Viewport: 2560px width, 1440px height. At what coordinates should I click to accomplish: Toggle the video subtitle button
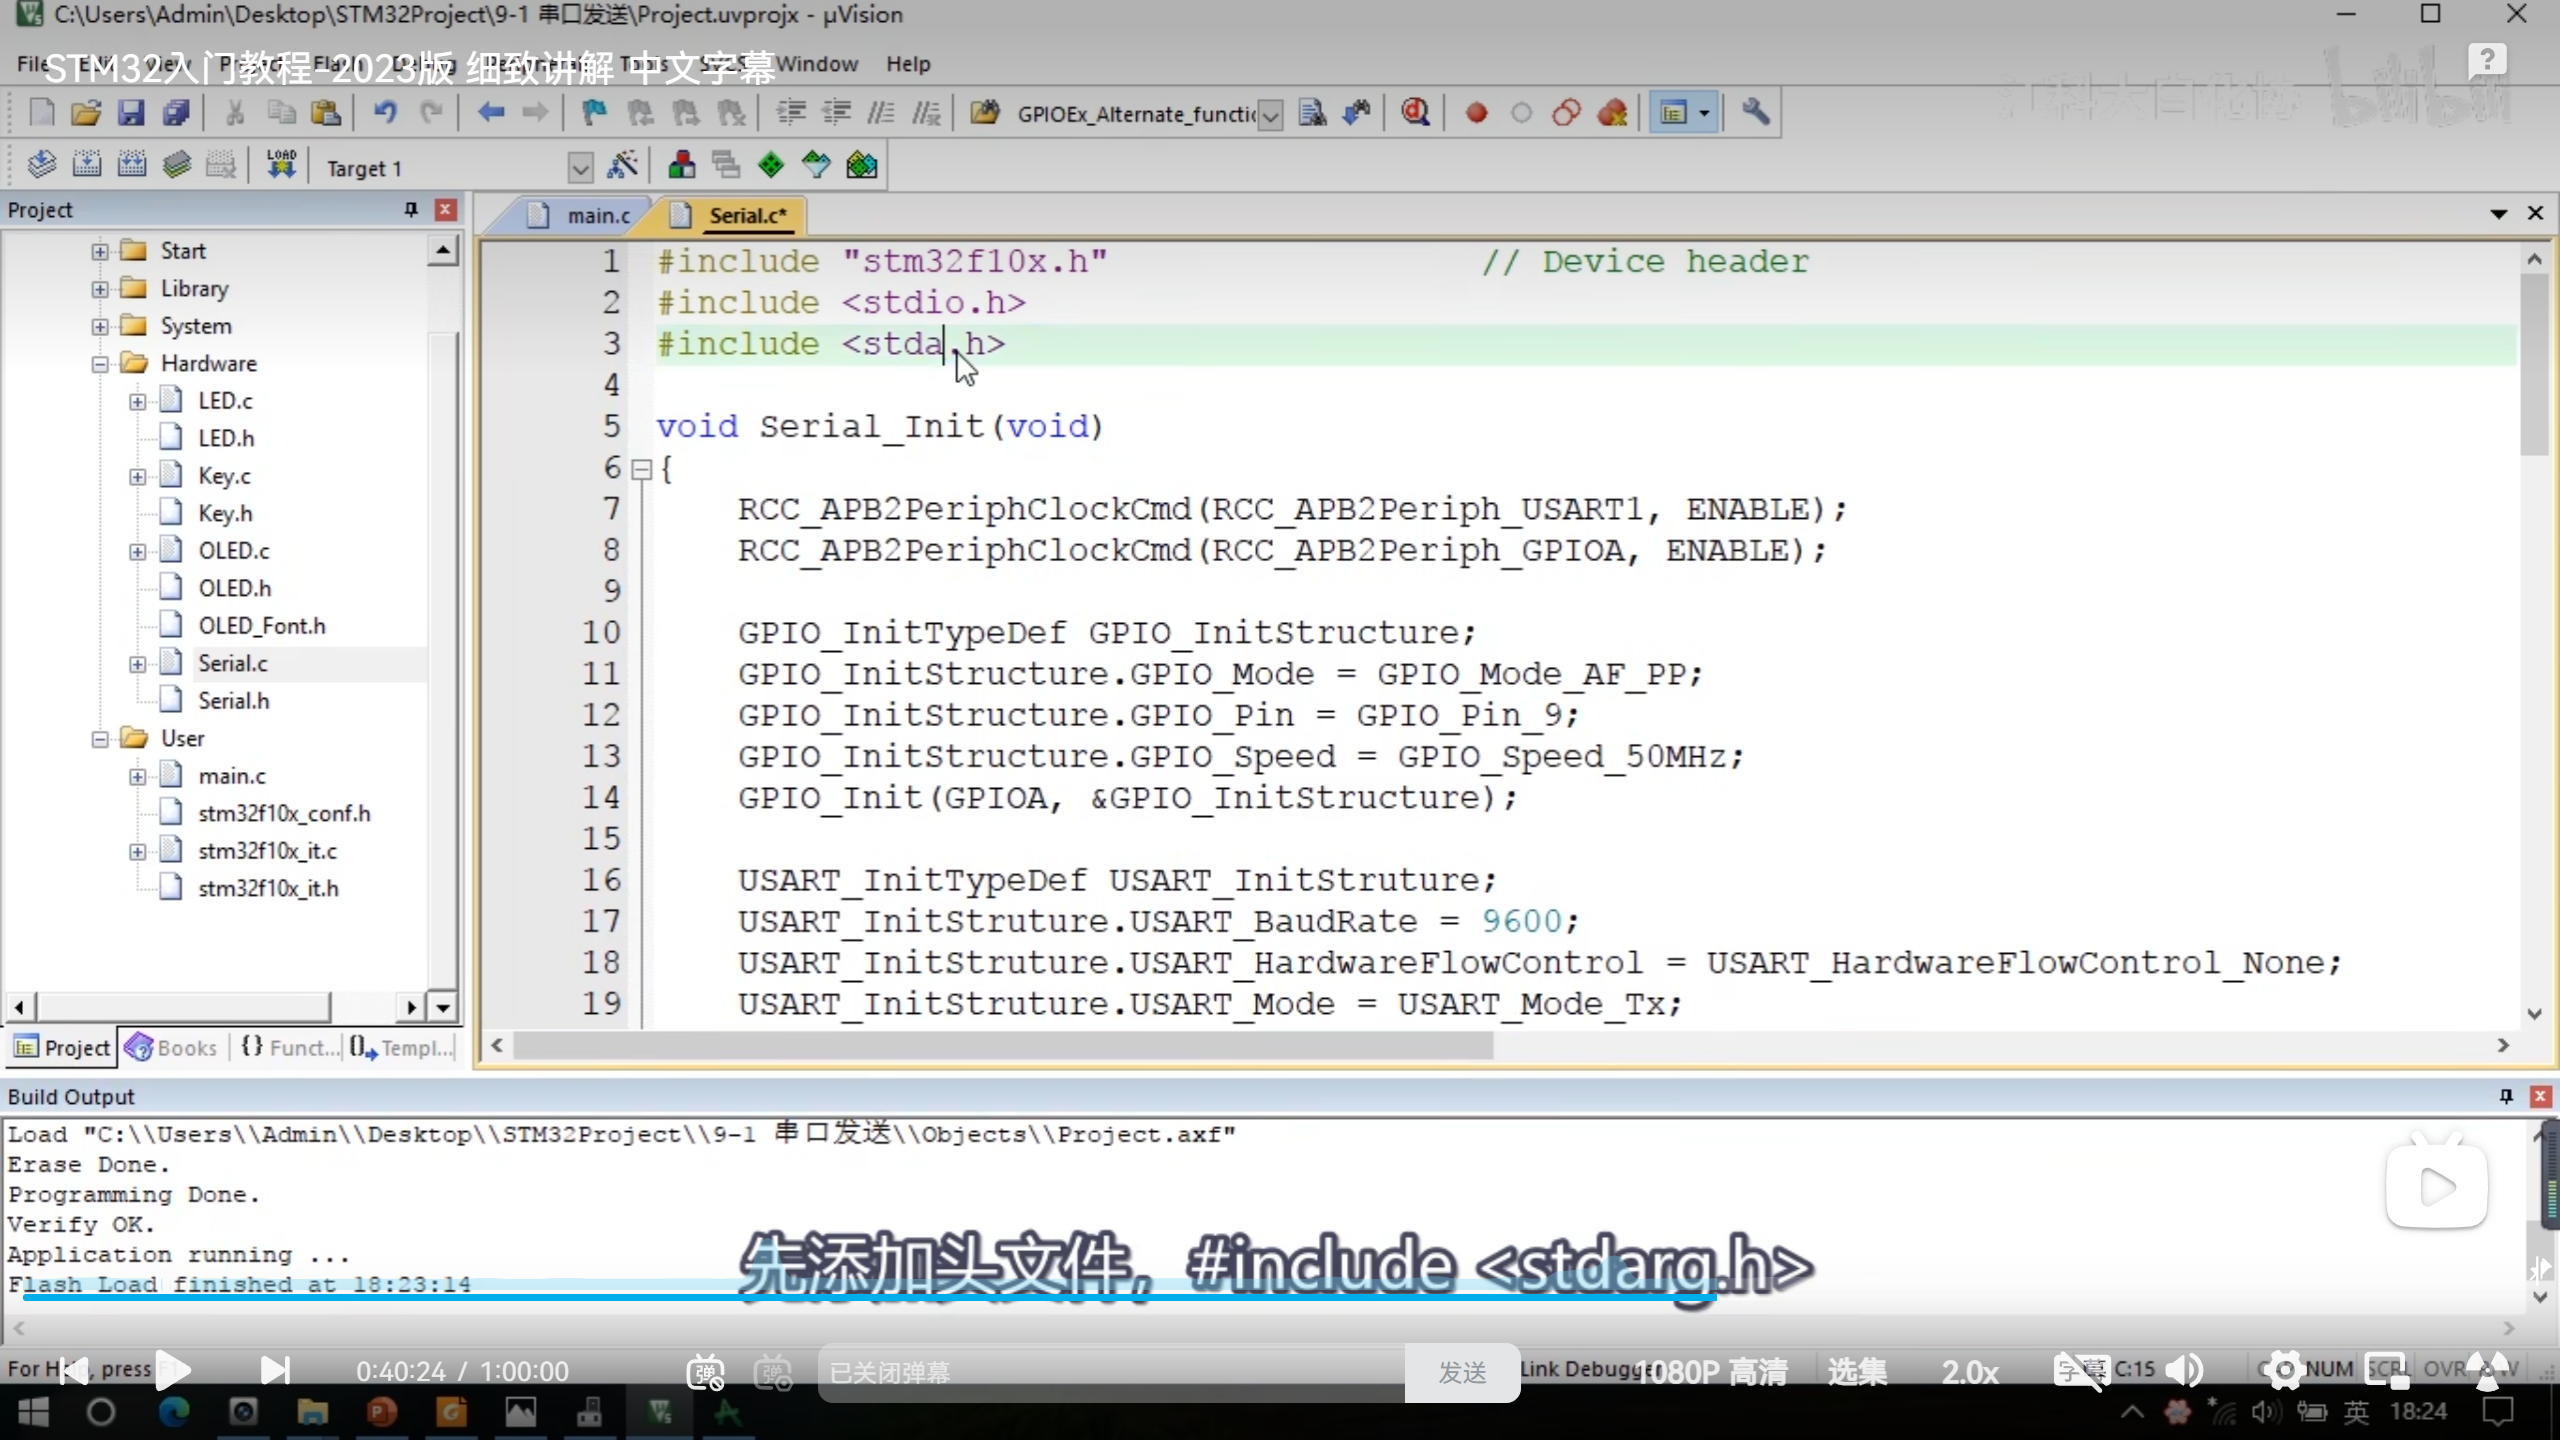(x=2080, y=1371)
